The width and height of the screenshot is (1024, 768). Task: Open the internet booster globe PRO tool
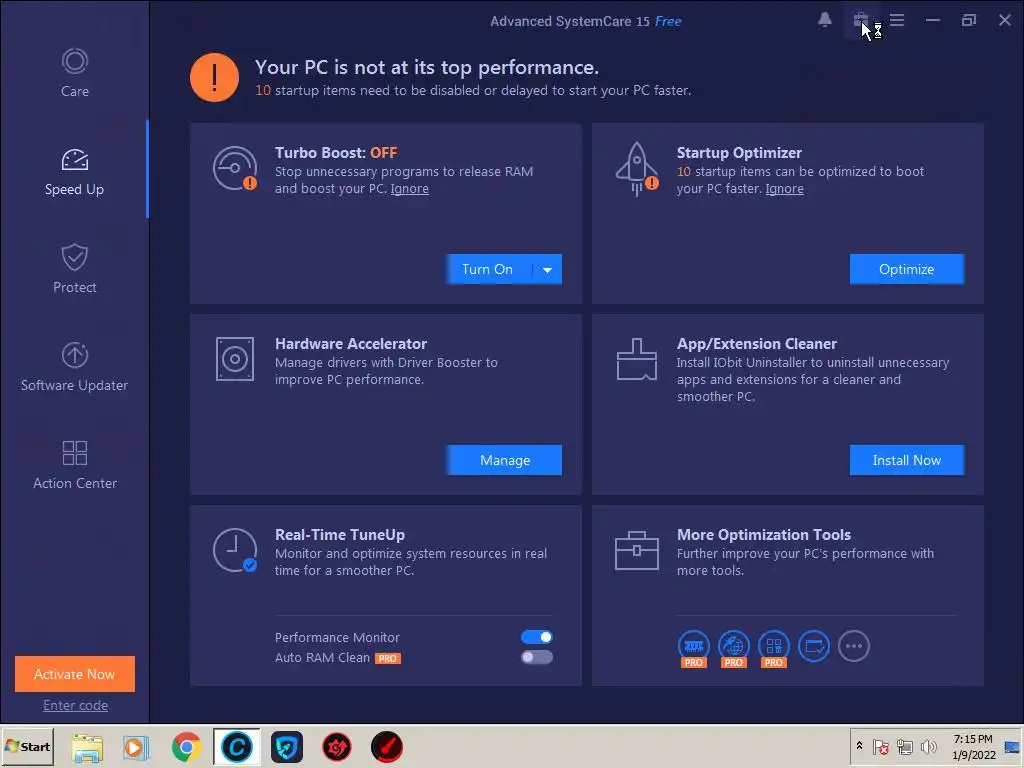click(733, 648)
